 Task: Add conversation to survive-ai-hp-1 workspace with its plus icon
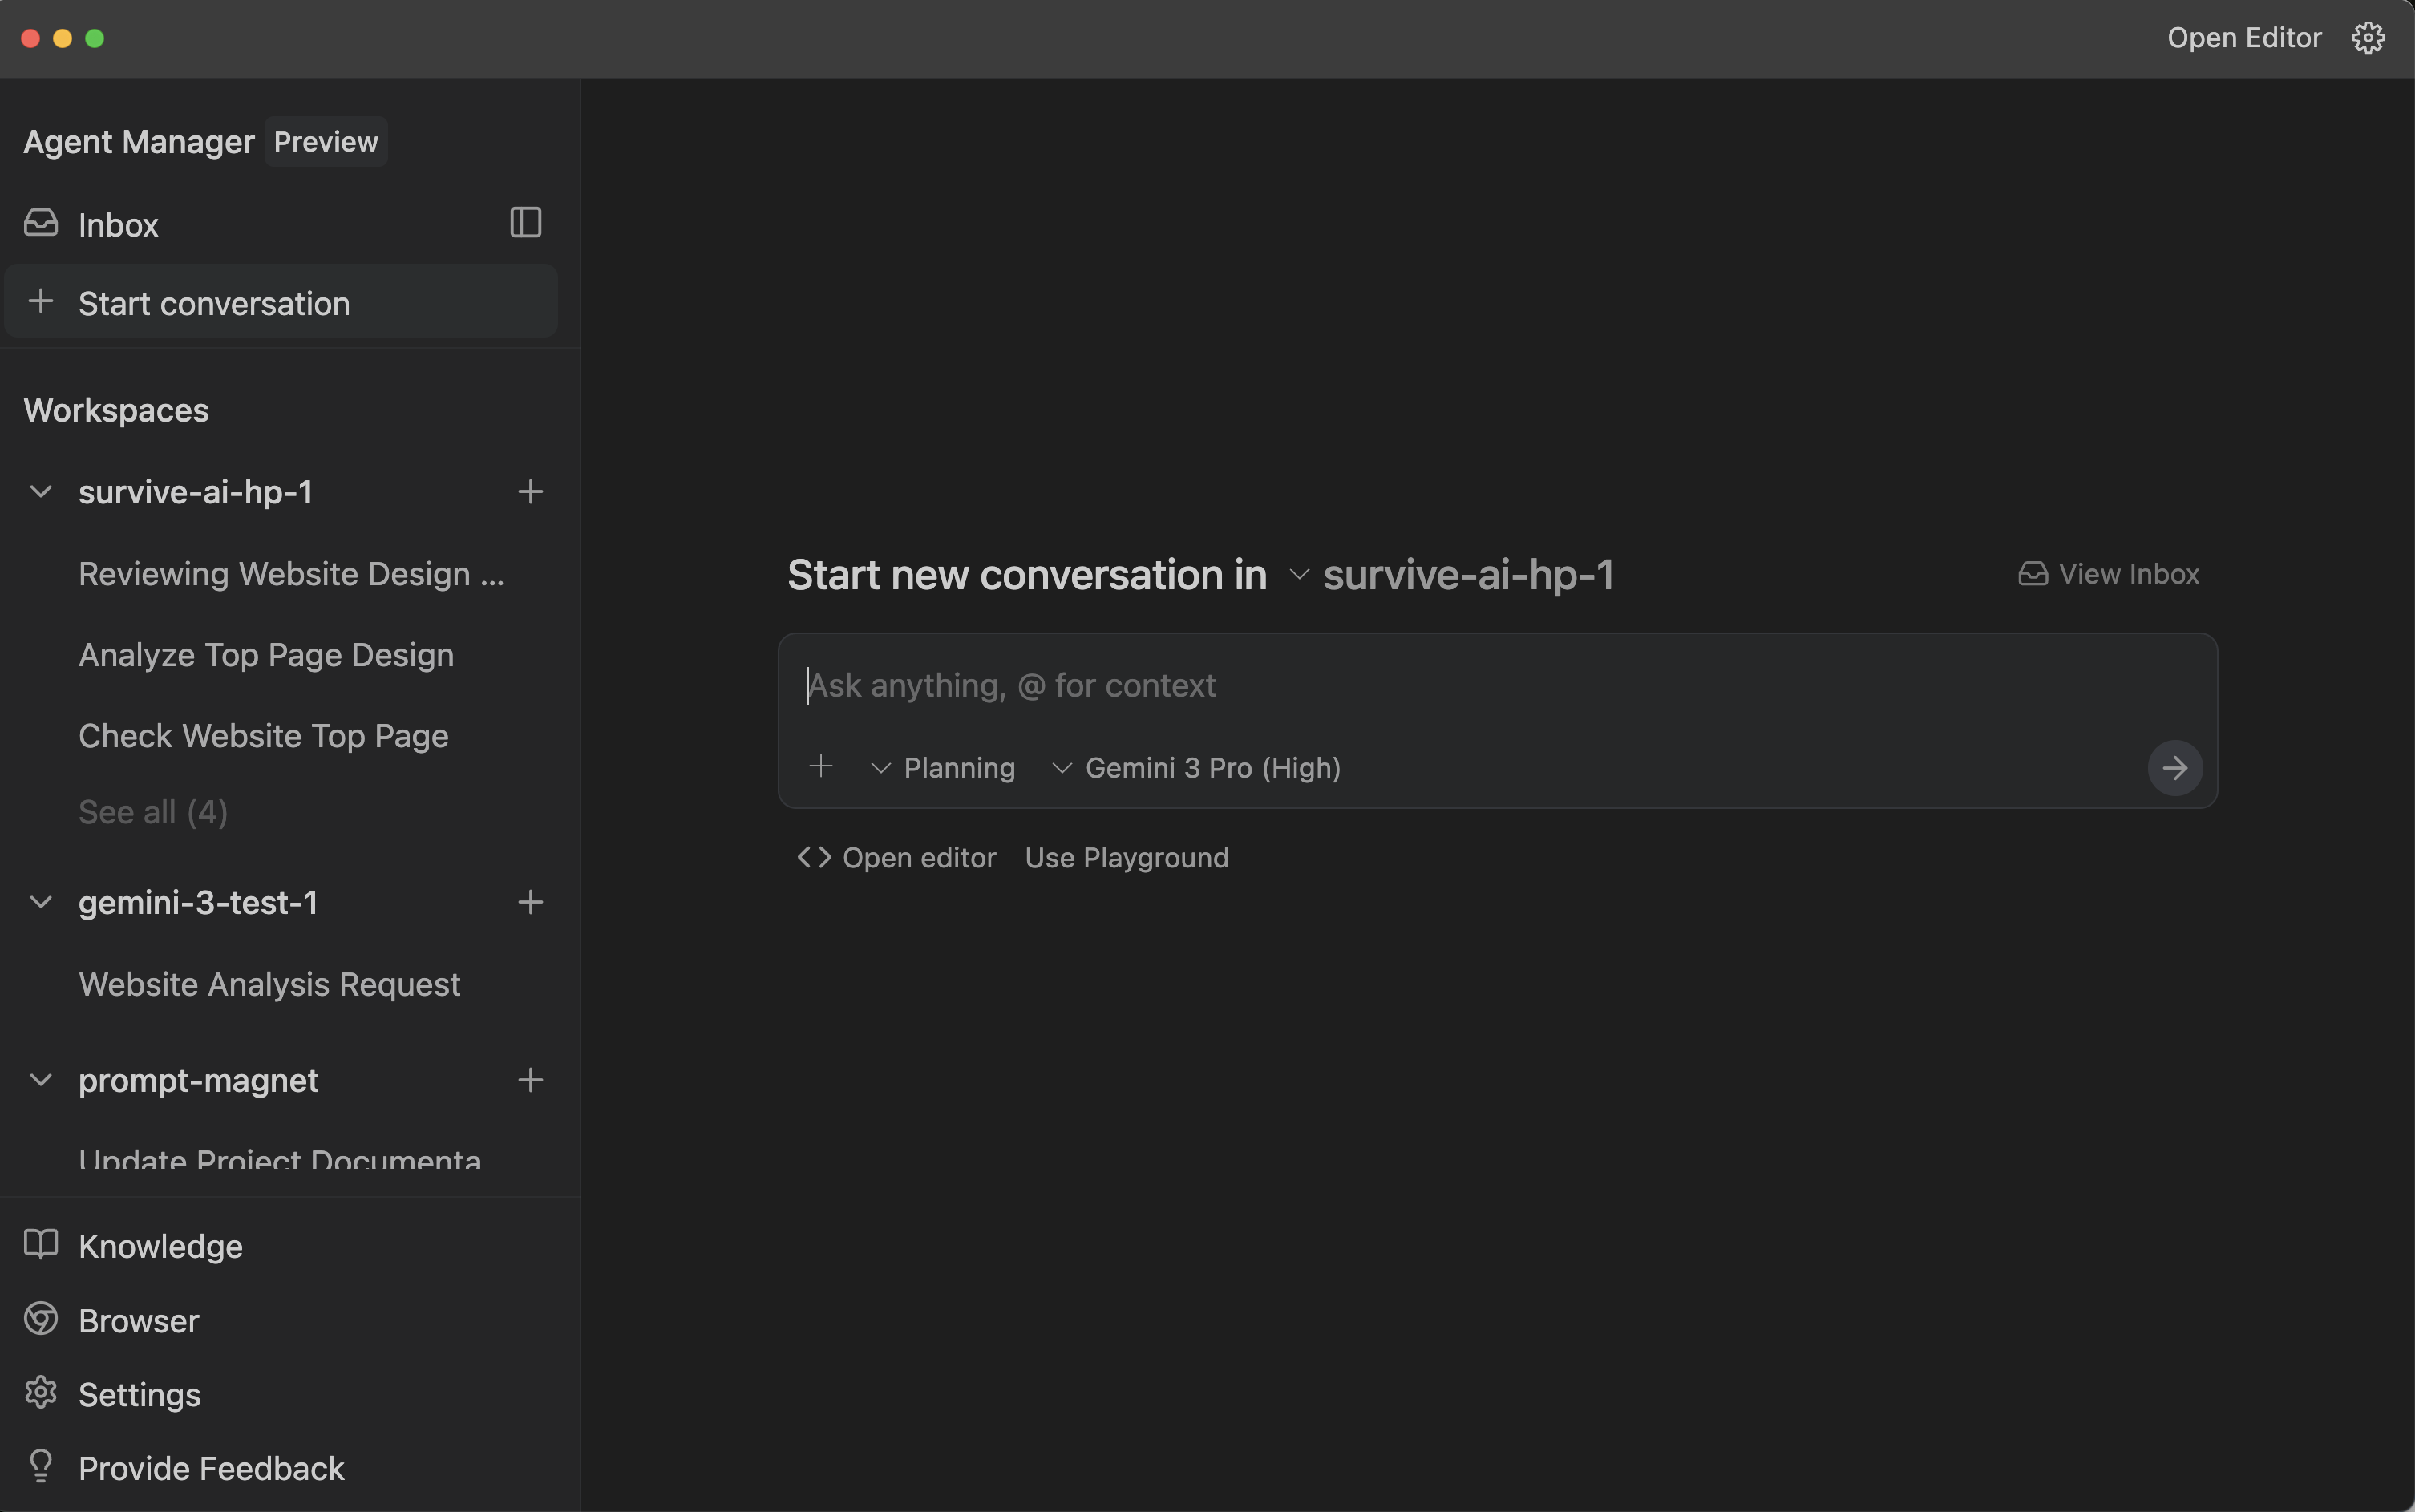tap(530, 491)
